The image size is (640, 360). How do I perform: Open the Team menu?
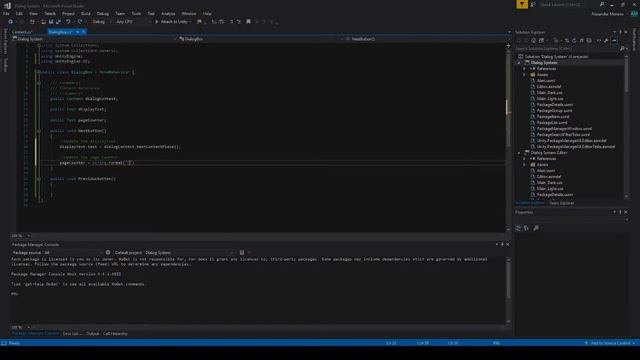tap(120, 13)
